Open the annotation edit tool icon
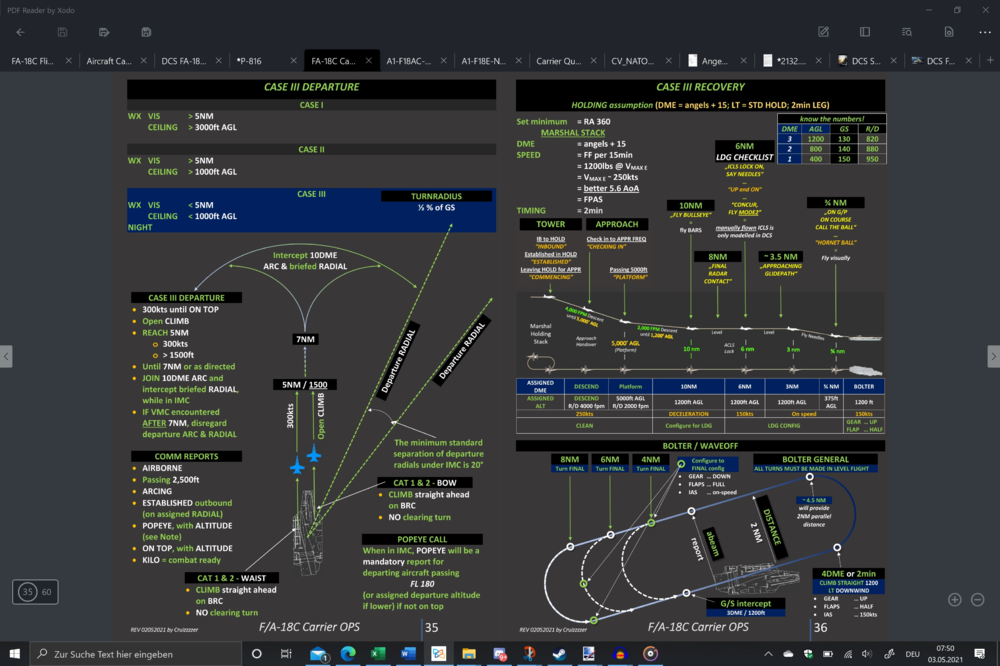 point(823,32)
